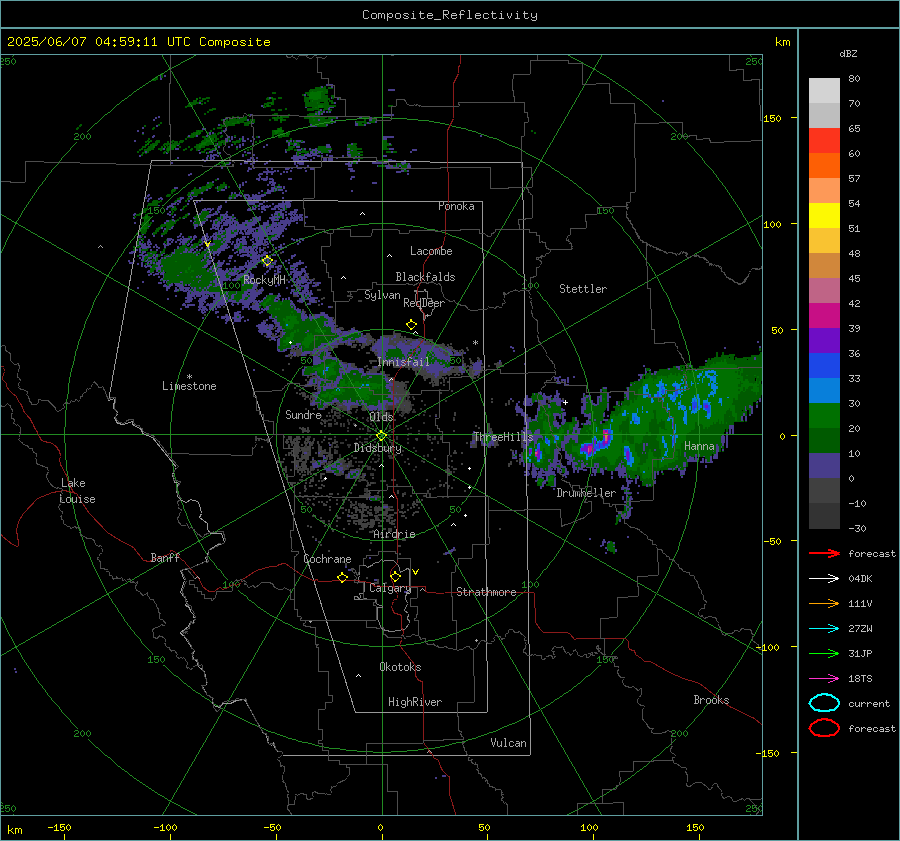Click the asterisk marker above Limestone
The image size is (900, 841).
point(189,377)
